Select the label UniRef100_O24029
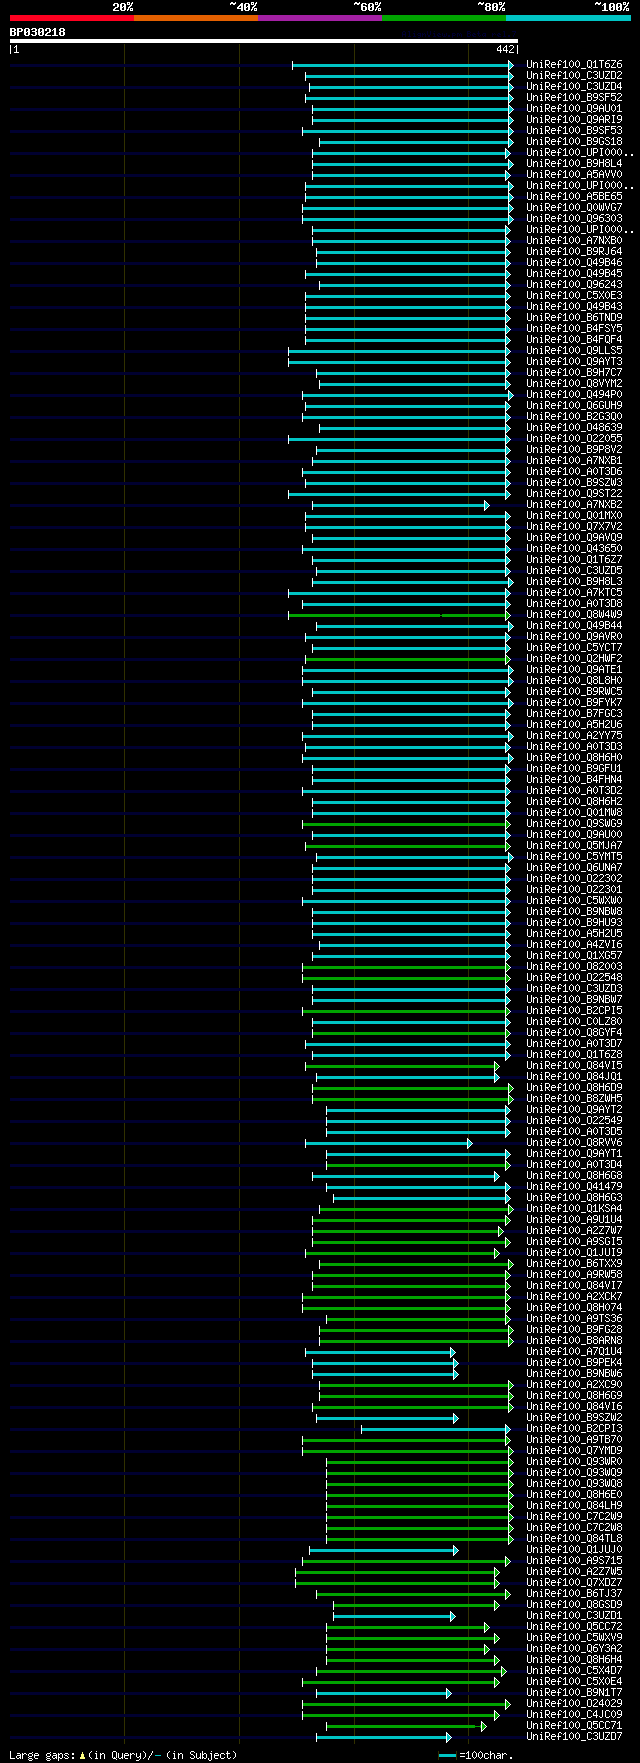Screen dimensions: 640x1763 click(574, 1703)
